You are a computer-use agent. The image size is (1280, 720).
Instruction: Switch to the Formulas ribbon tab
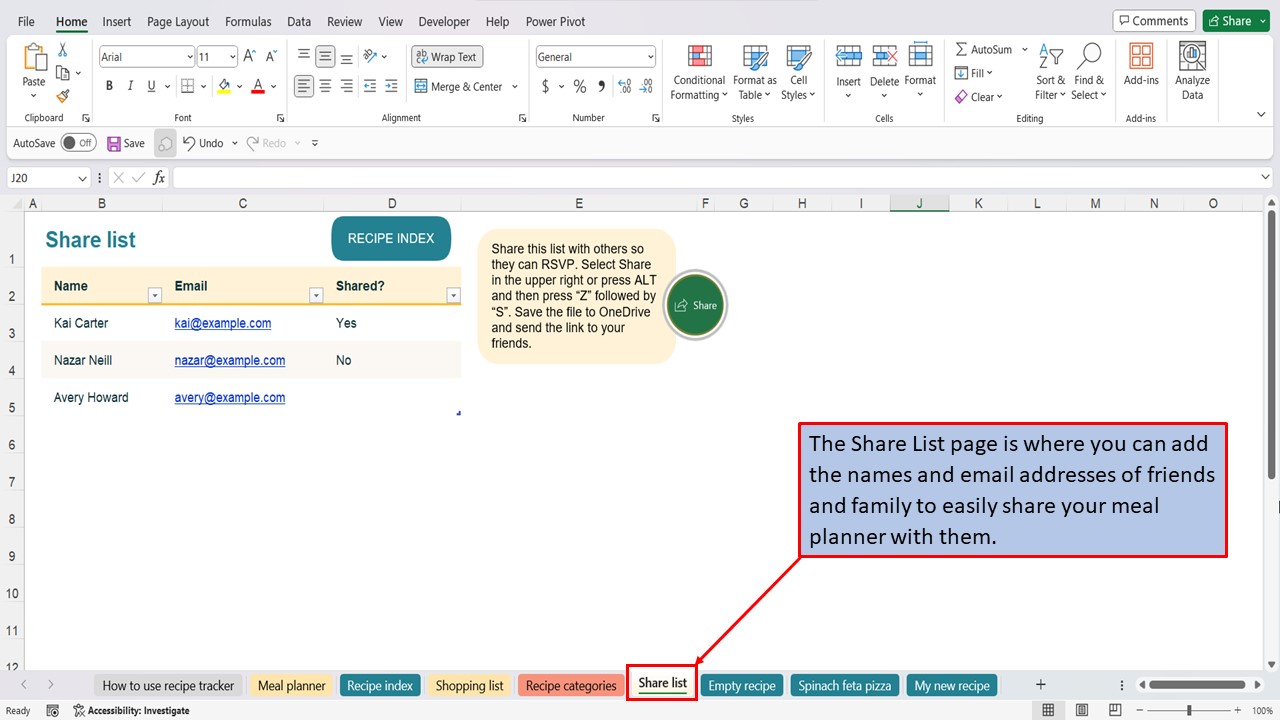(x=248, y=21)
